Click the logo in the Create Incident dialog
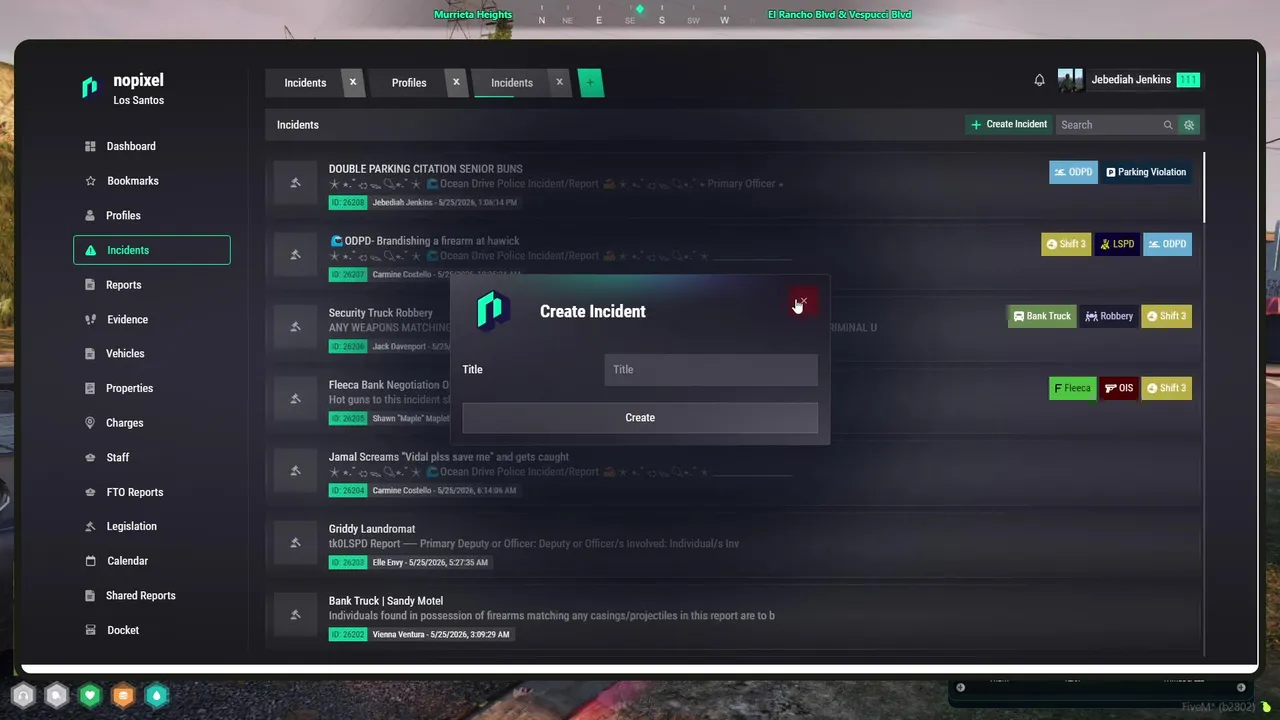This screenshot has width=1280, height=720. [490, 311]
